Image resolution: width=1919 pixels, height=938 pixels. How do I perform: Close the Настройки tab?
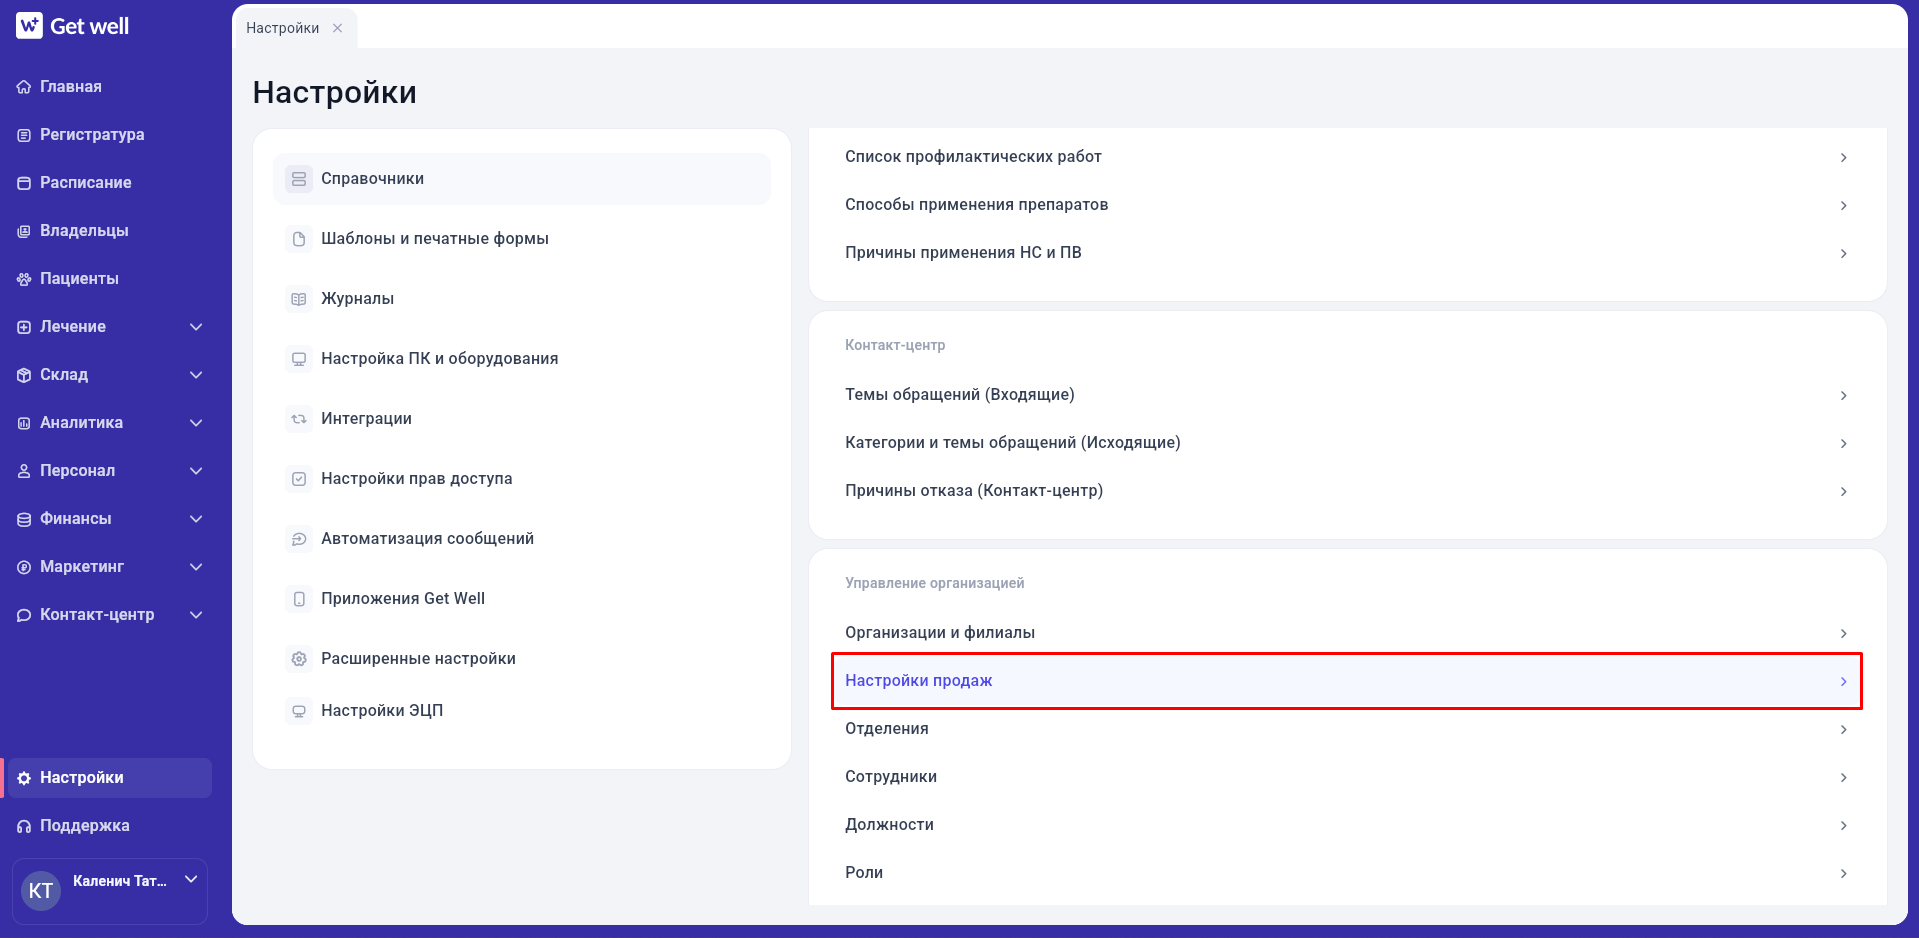[x=338, y=28]
